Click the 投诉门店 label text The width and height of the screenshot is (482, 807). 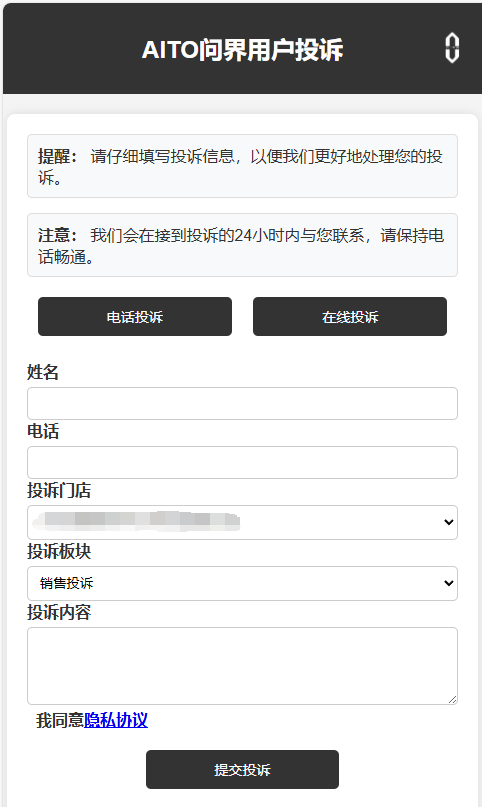[59, 490]
